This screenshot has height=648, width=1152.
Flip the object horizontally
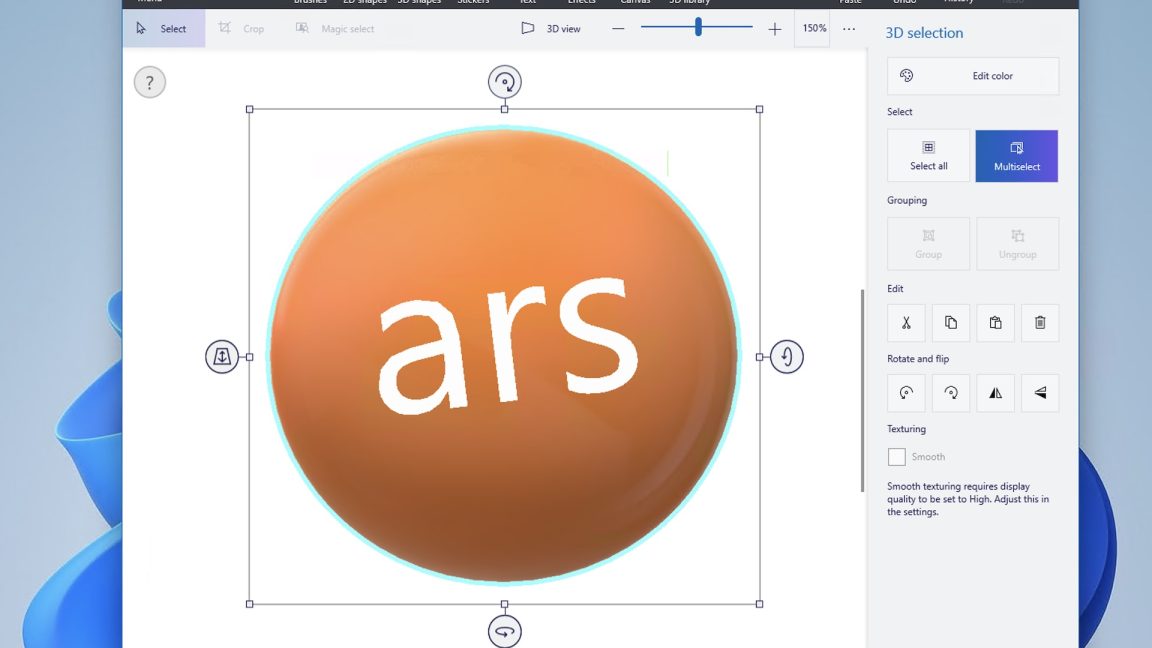[995, 393]
